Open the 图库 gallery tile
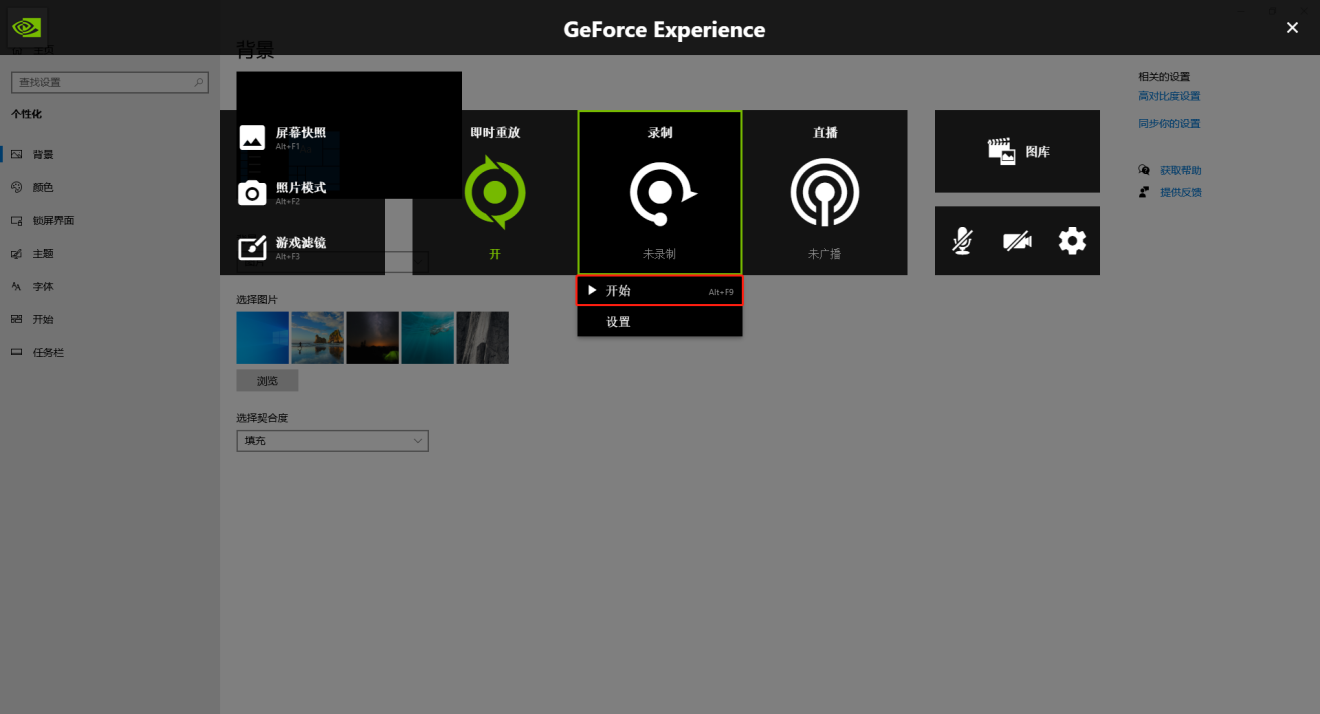Image resolution: width=1320 pixels, height=714 pixels. pyautogui.click(x=1017, y=151)
